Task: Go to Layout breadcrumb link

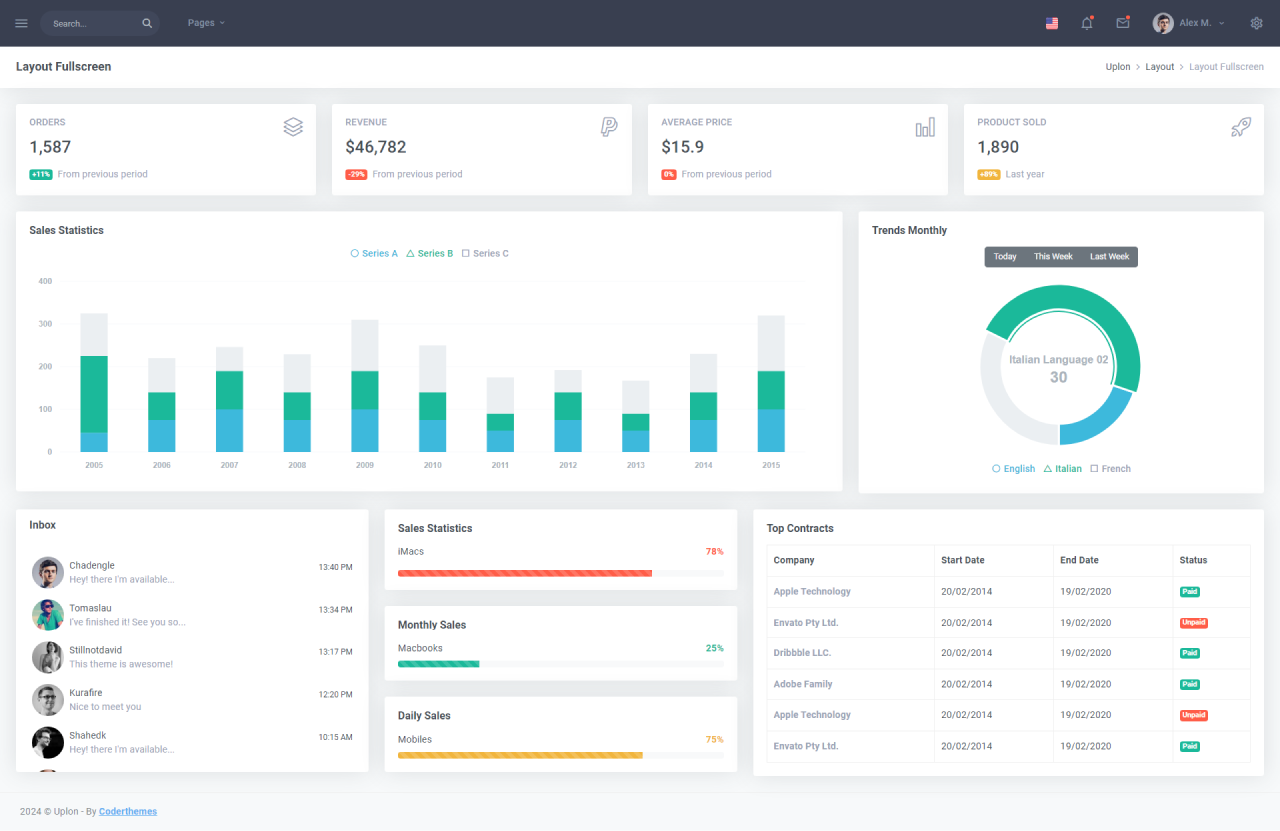Action: [1160, 67]
